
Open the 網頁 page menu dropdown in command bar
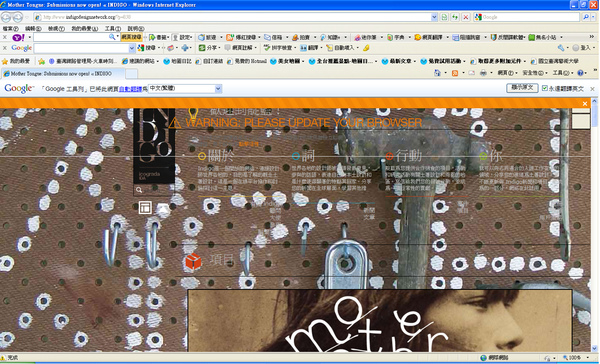tap(507, 73)
